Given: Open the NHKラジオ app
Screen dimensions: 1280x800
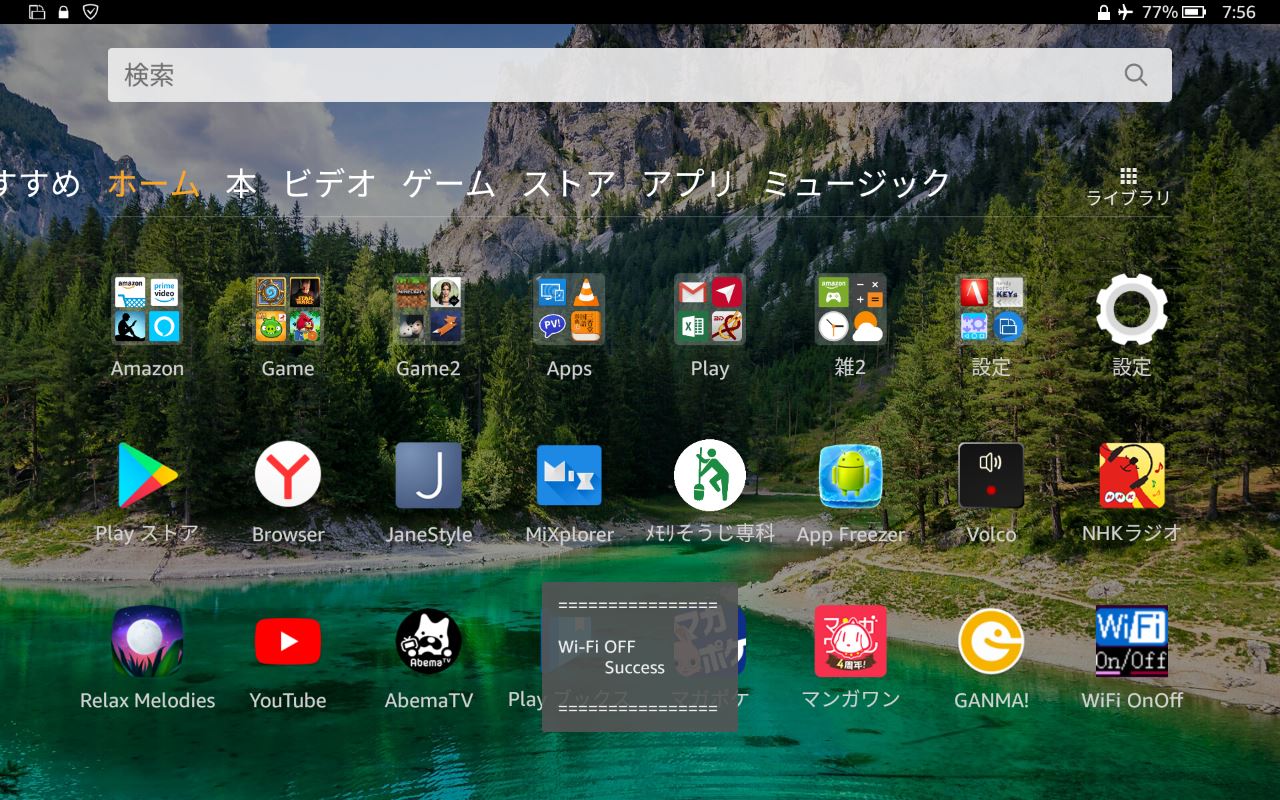Looking at the screenshot, I should [x=1132, y=476].
